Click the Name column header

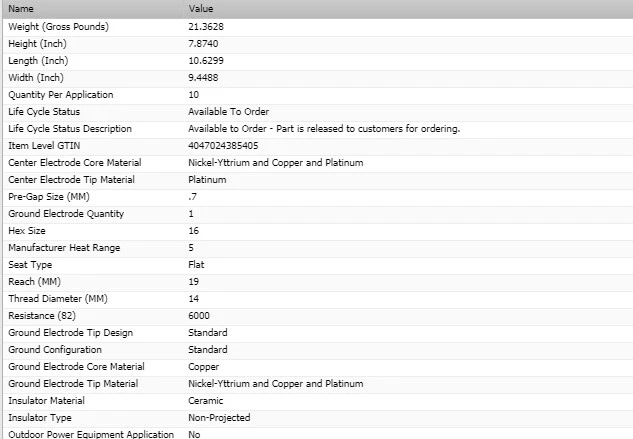(21, 8)
